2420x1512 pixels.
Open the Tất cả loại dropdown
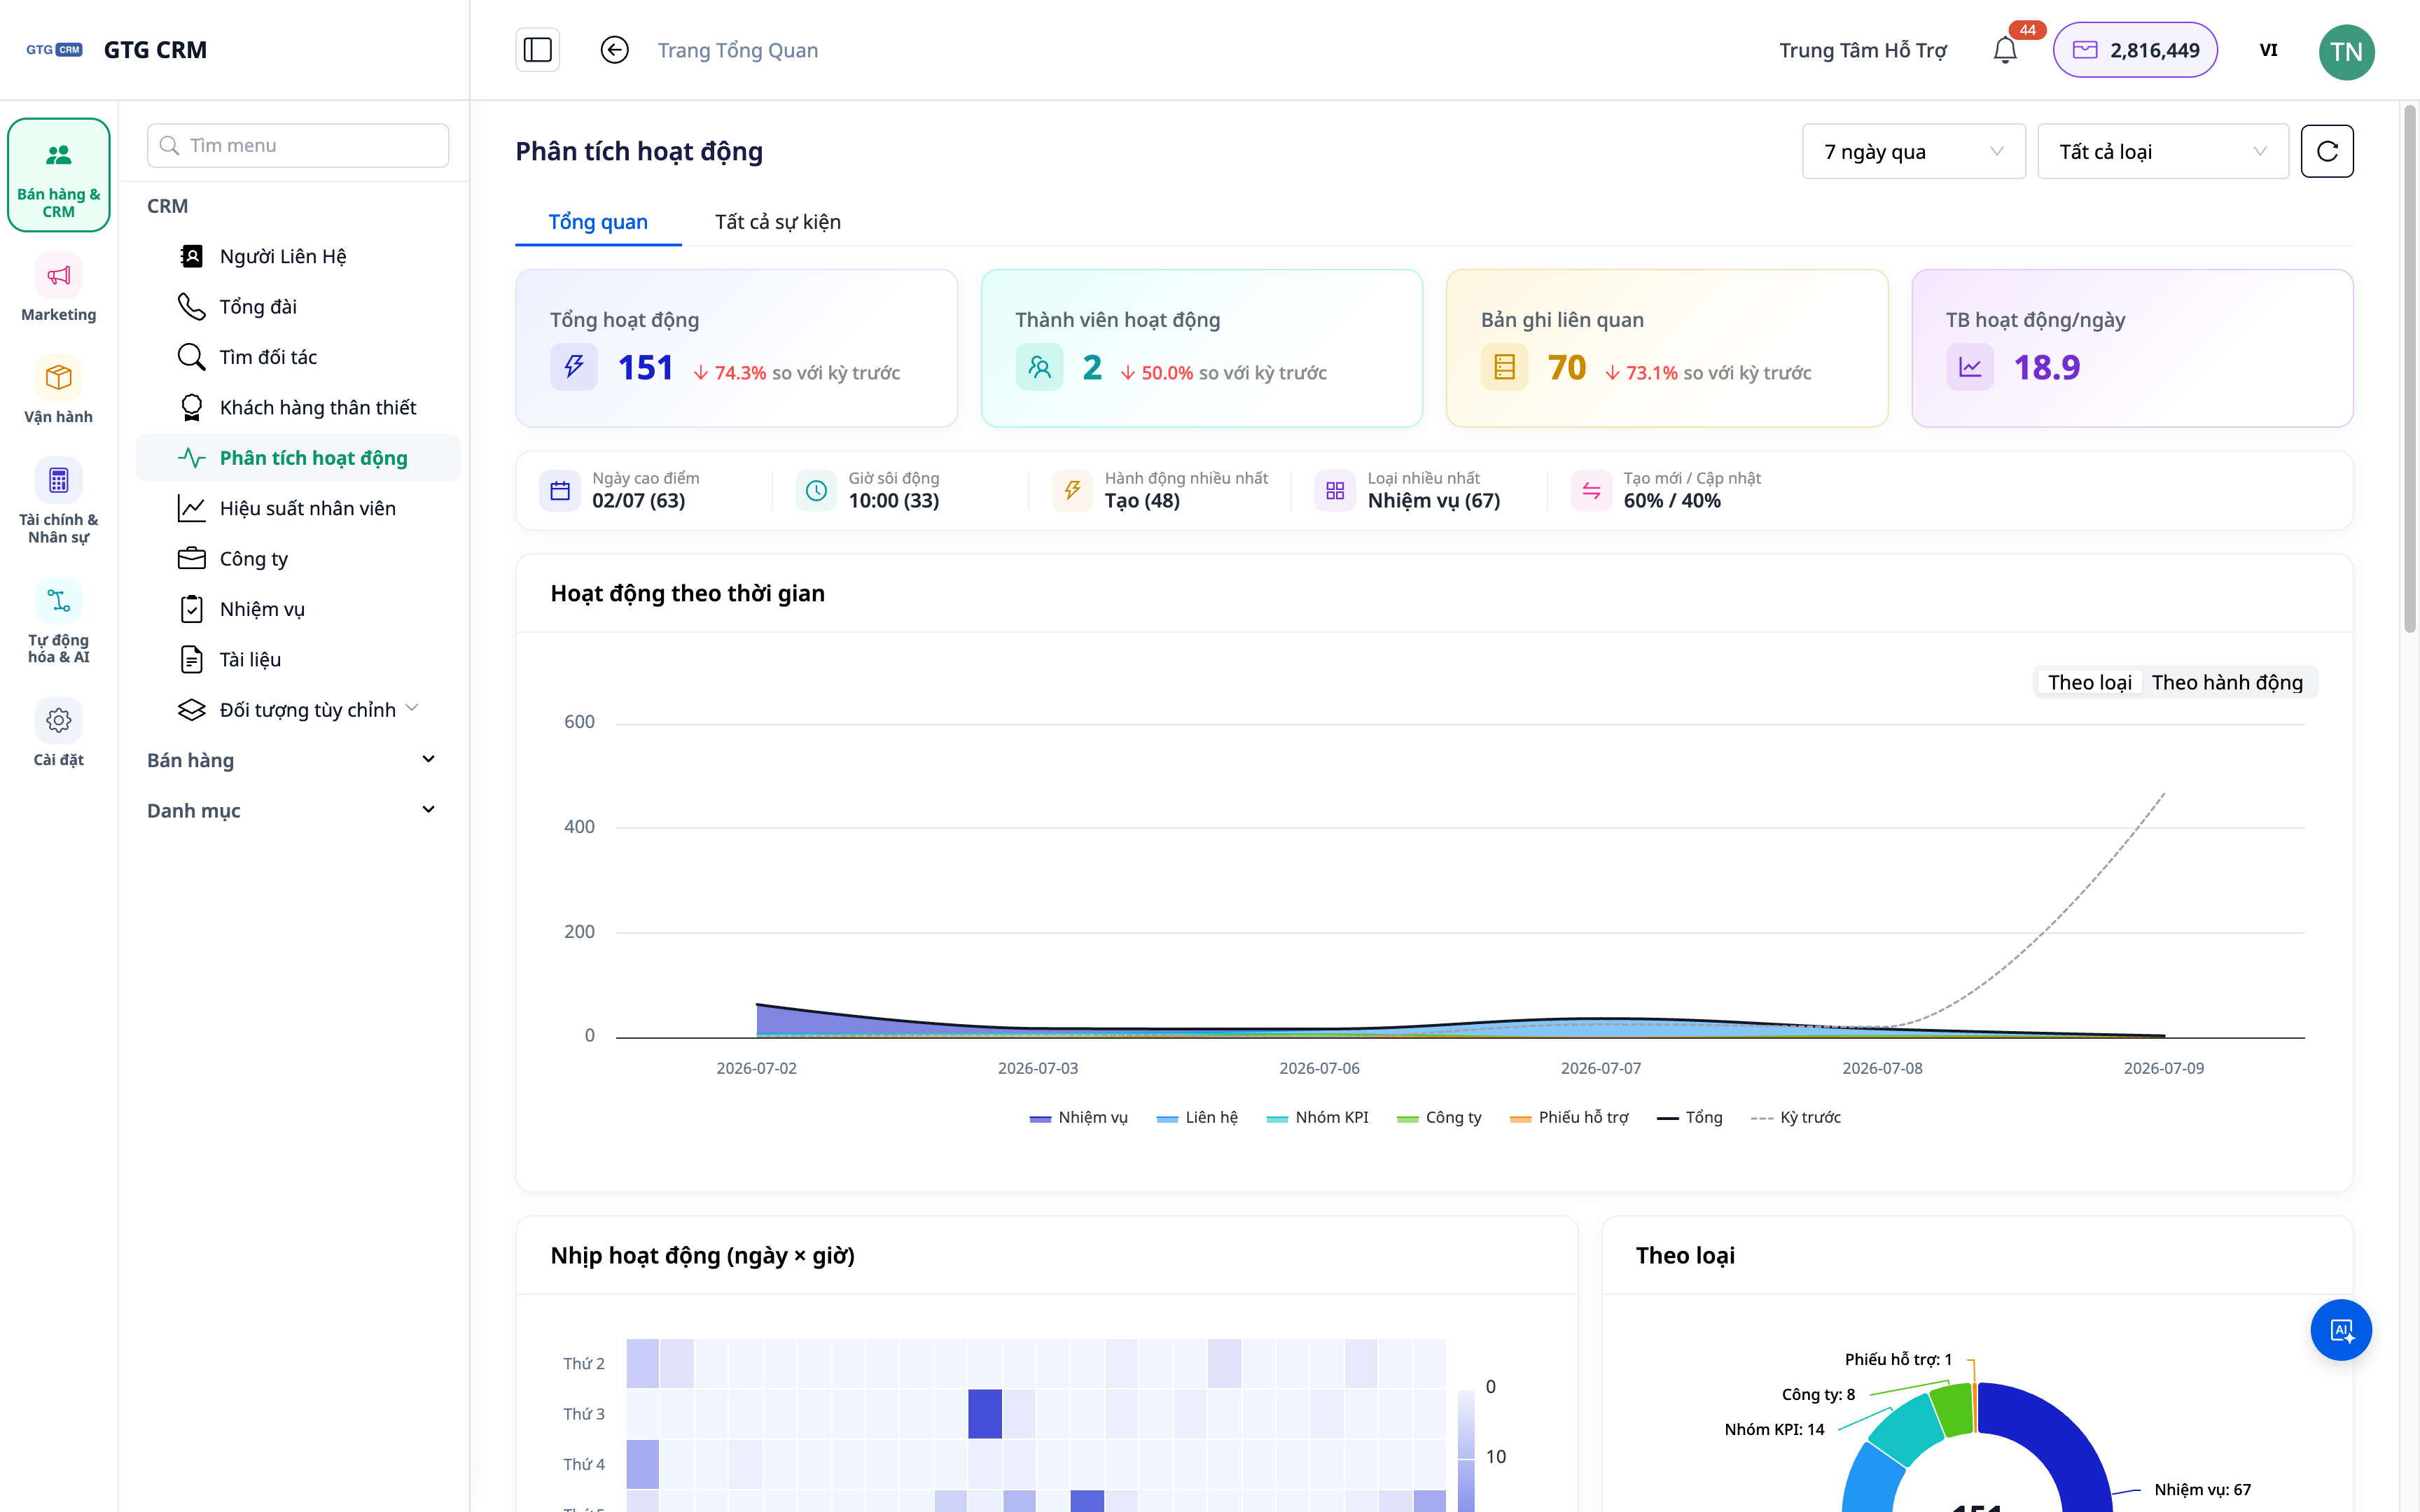coord(2162,151)
